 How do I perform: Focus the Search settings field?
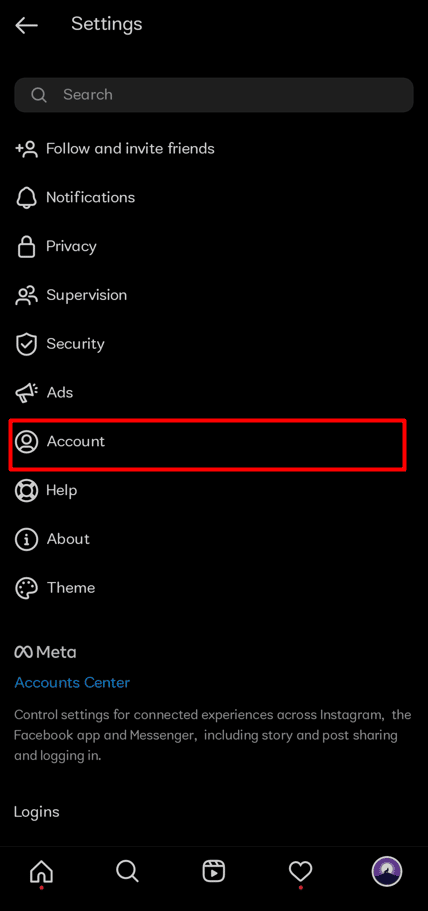point(214,95)
